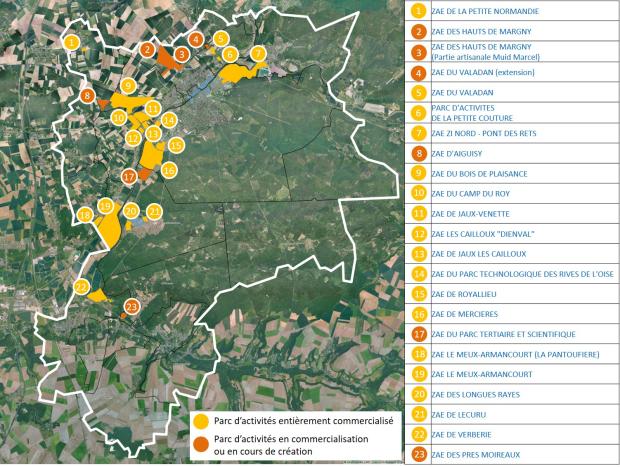The width and height of the screenshot is (620, 467).
Task: Select map marker number 19
Action: point(105,206)
